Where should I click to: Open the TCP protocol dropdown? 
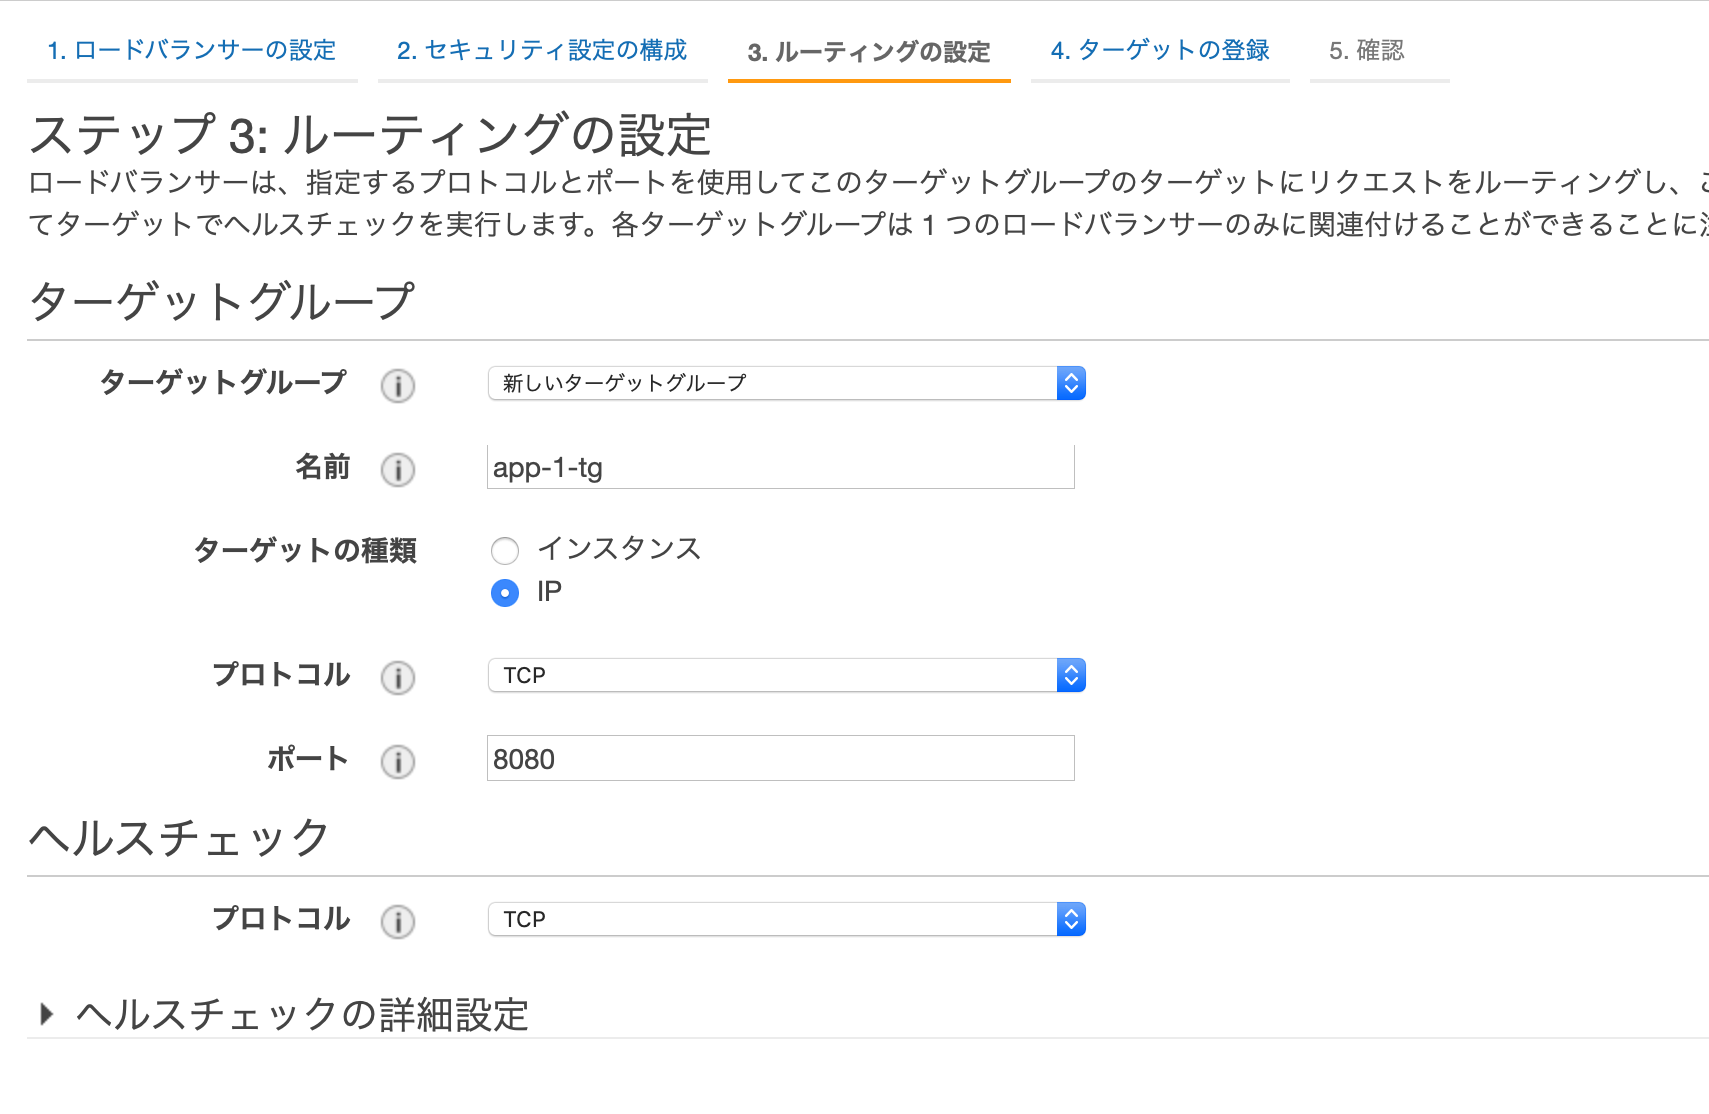[x=780, y=675]
